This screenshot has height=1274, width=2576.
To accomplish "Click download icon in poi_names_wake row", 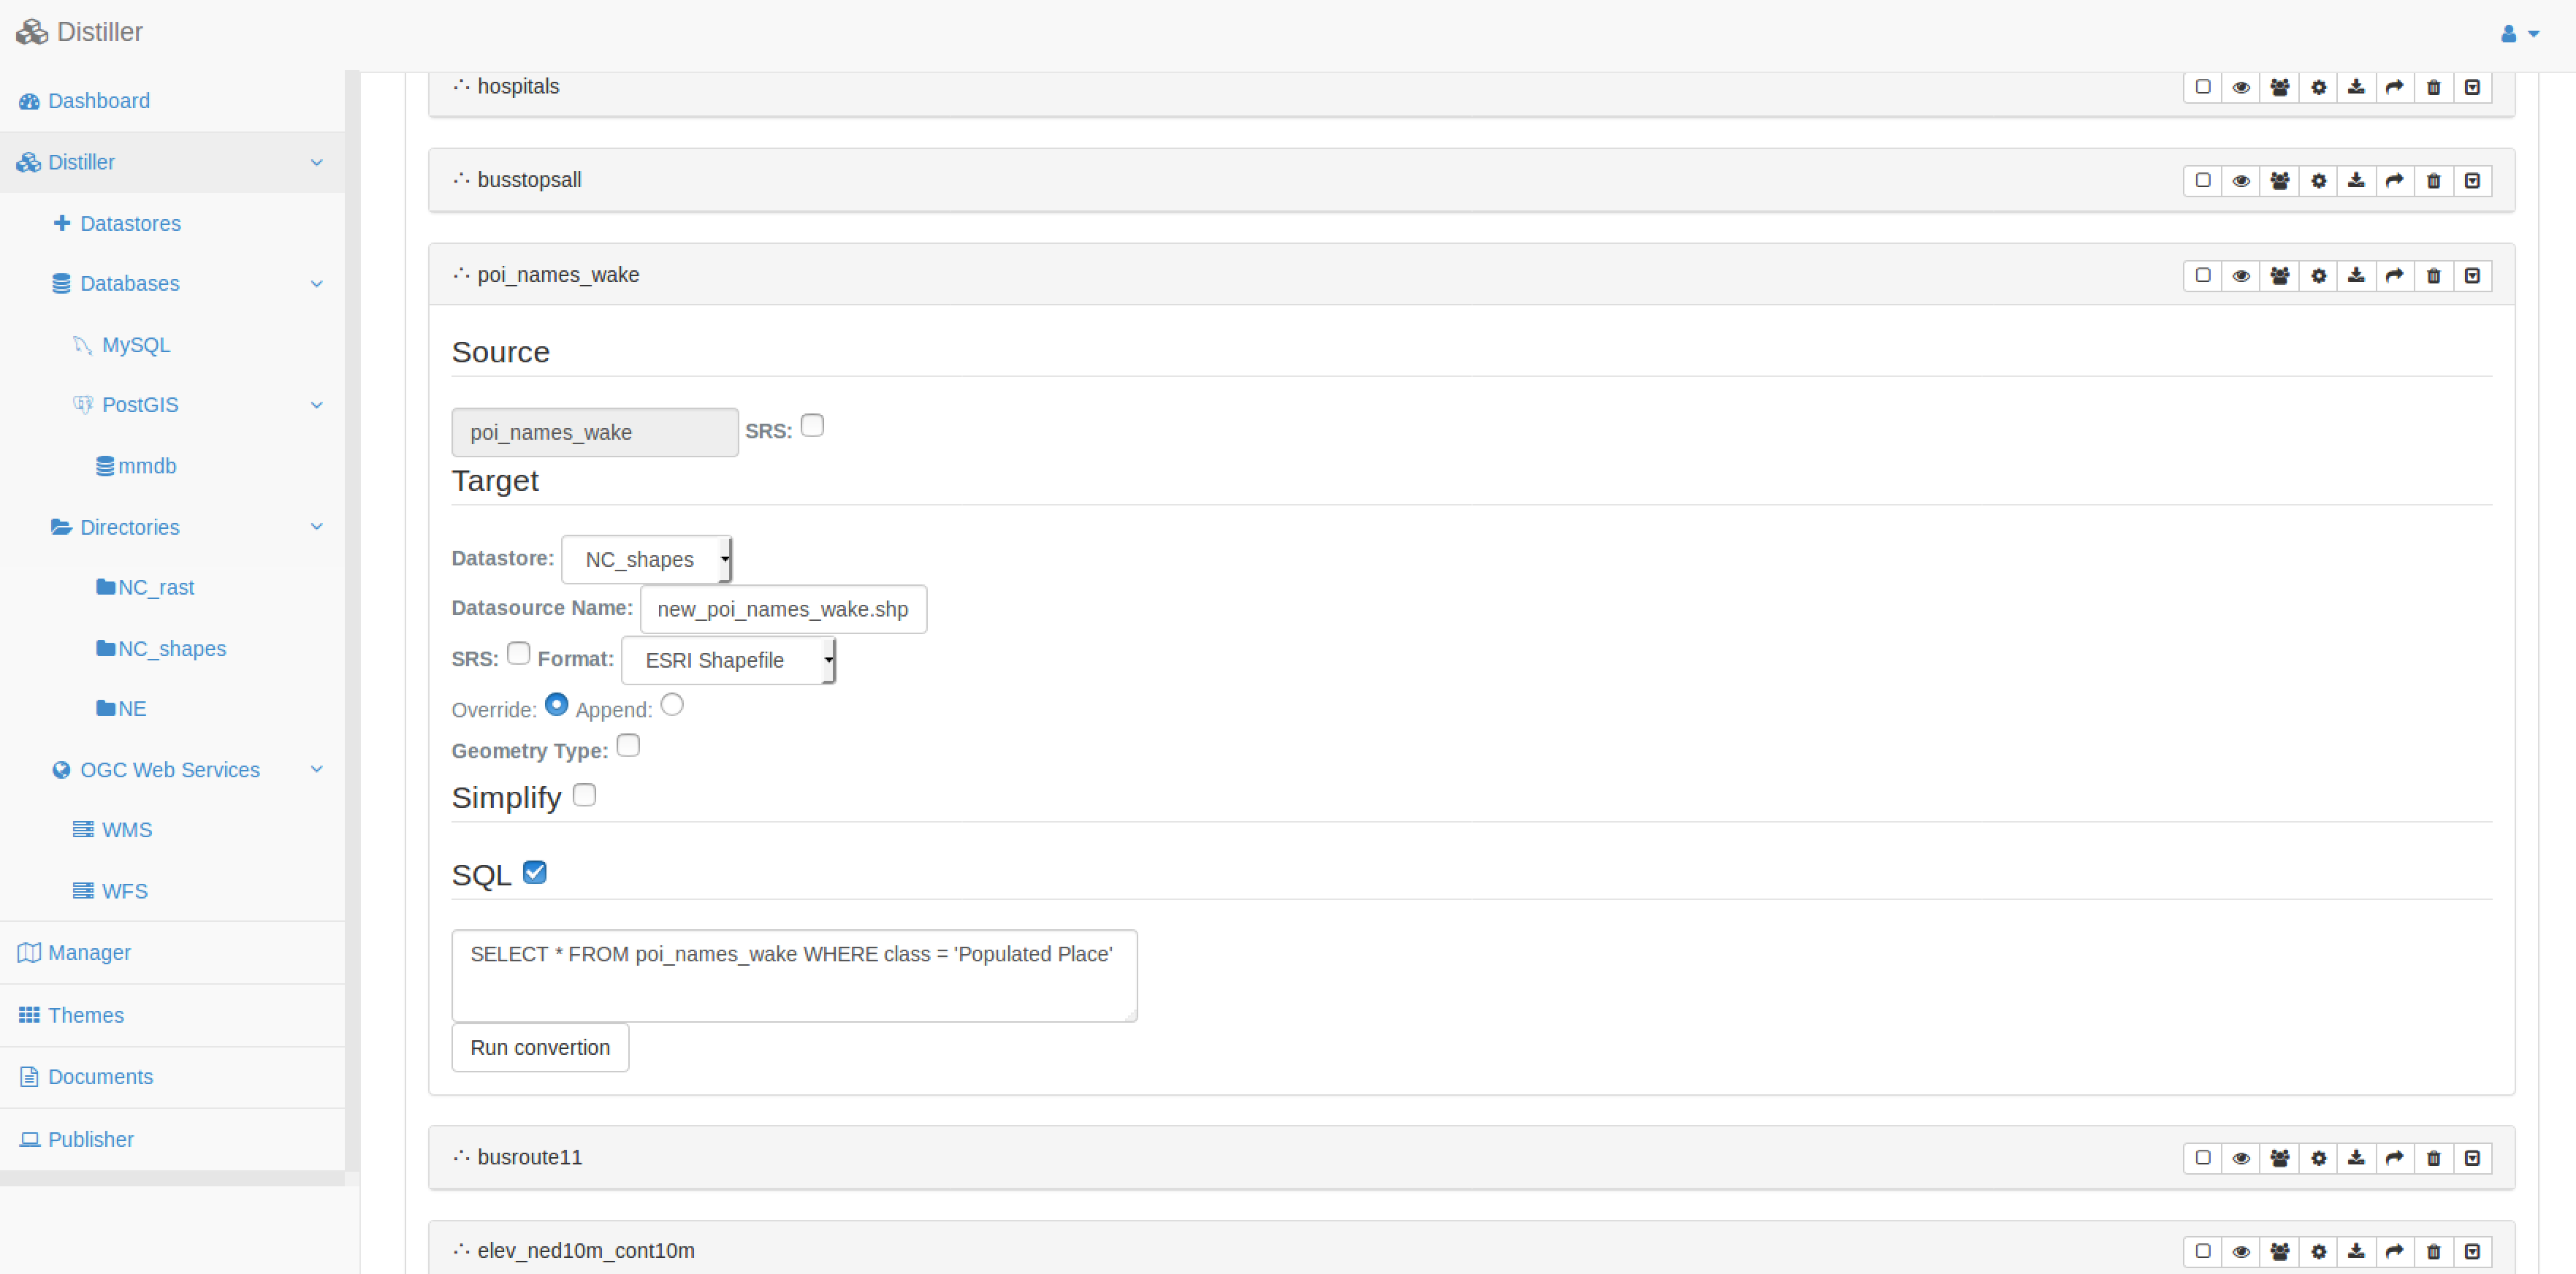I will click(2356, 276).
